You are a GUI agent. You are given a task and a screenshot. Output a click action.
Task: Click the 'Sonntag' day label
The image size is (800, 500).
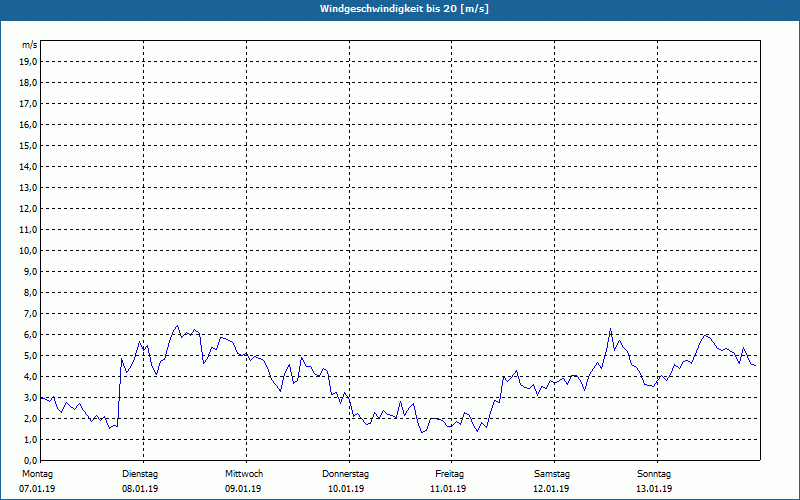[x=654, y=474]
